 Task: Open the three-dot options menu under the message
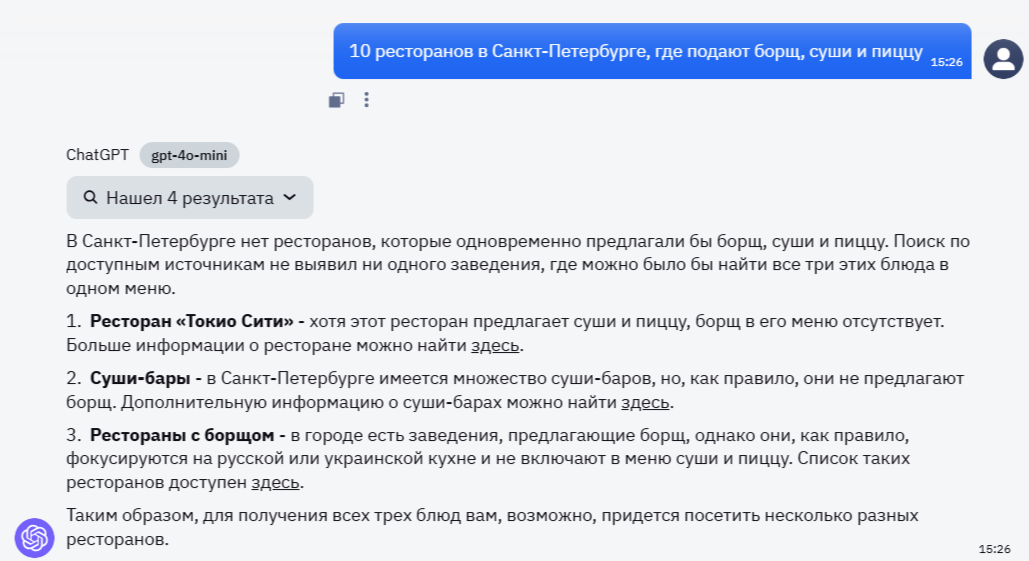[366, 100]
